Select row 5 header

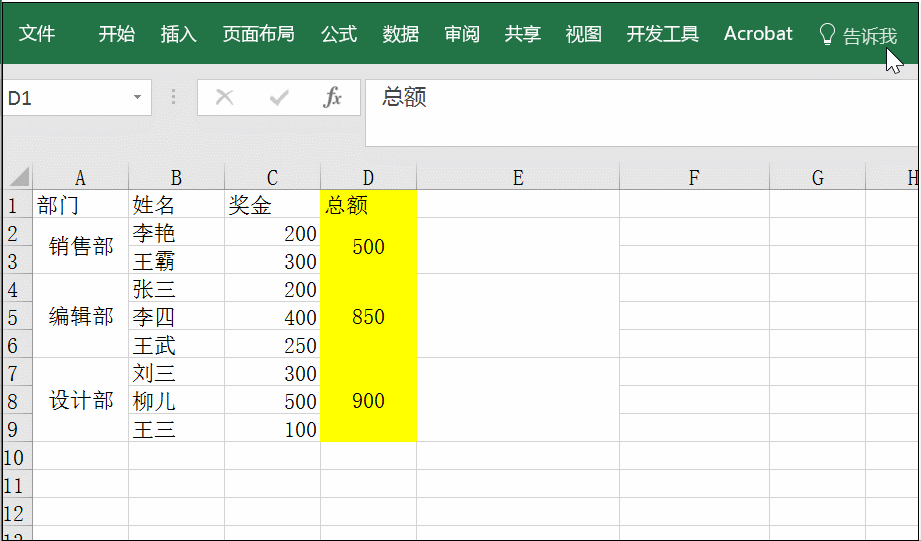tap(18, 317)
